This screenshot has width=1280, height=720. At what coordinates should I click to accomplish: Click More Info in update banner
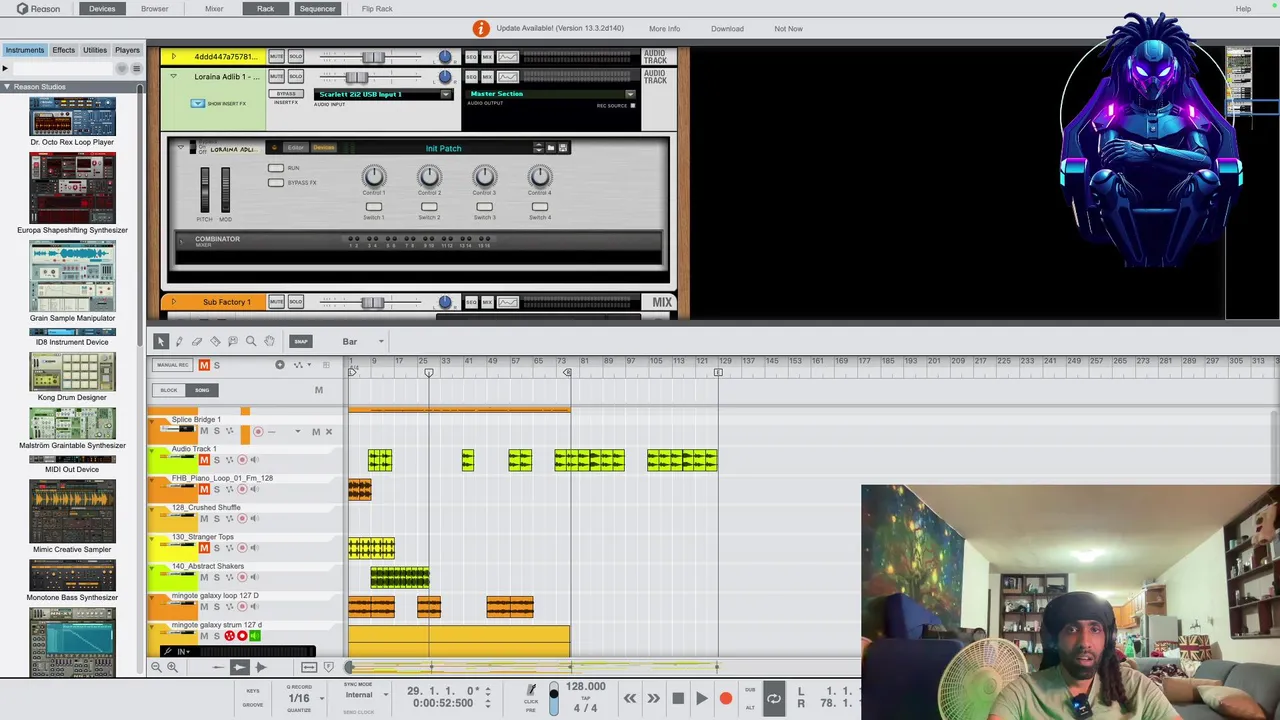tap(664, 29)
